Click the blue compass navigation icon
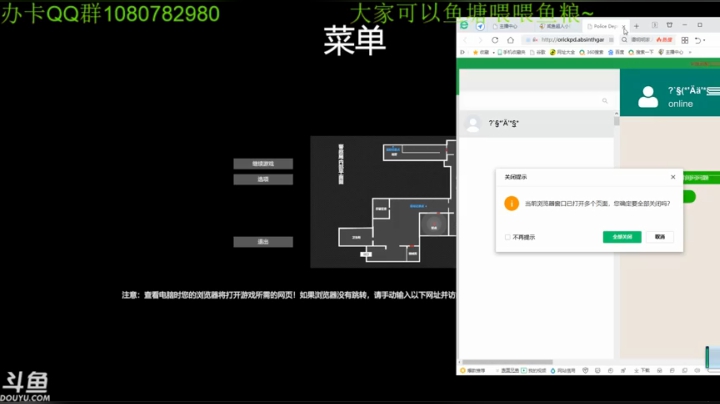Viewport: 720px width, 404px height. tap(480, 26)
